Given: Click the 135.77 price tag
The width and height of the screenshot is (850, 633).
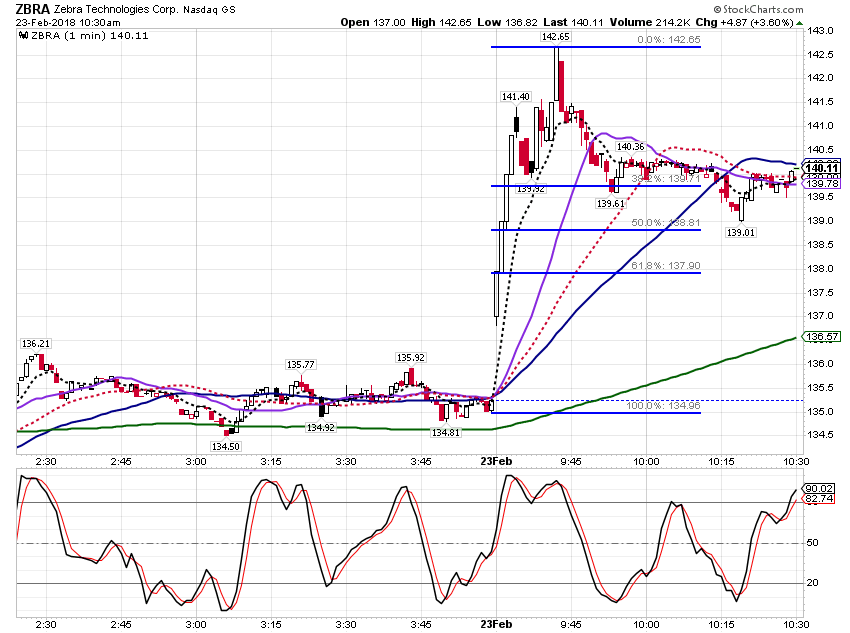Looking at the screenshot, I should point(300,365).
